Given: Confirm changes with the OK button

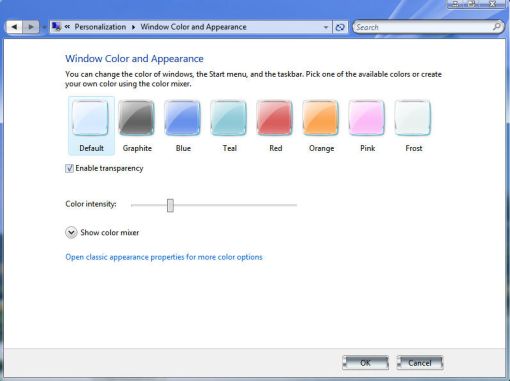Looking at the screenshot, I should click(366, 363).
